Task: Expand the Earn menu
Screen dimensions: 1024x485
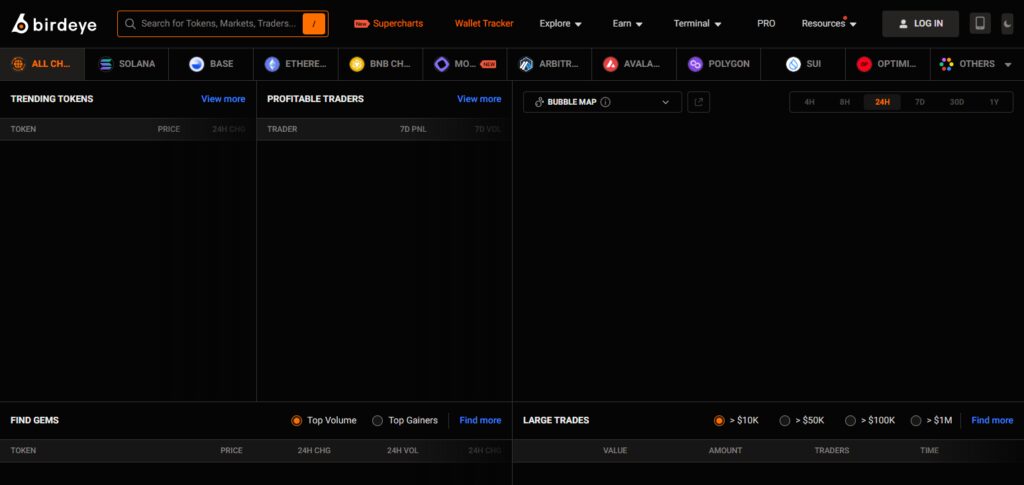Action: pyautogui.click(x=628, y=23)
